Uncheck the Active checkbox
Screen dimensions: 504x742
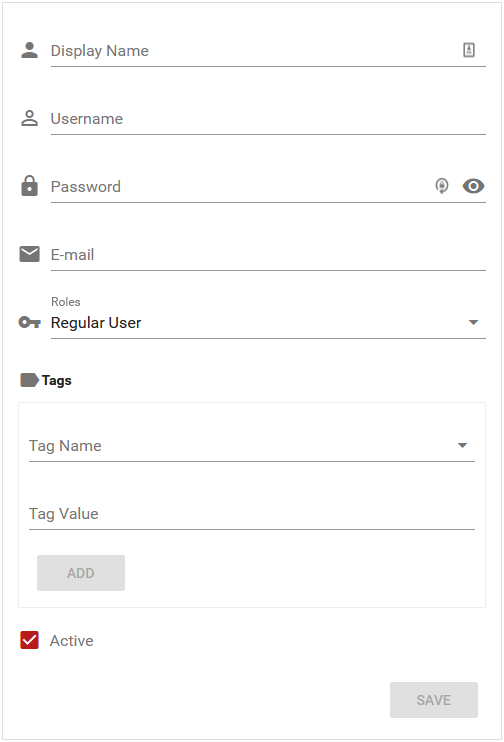(x=29, y=640)
